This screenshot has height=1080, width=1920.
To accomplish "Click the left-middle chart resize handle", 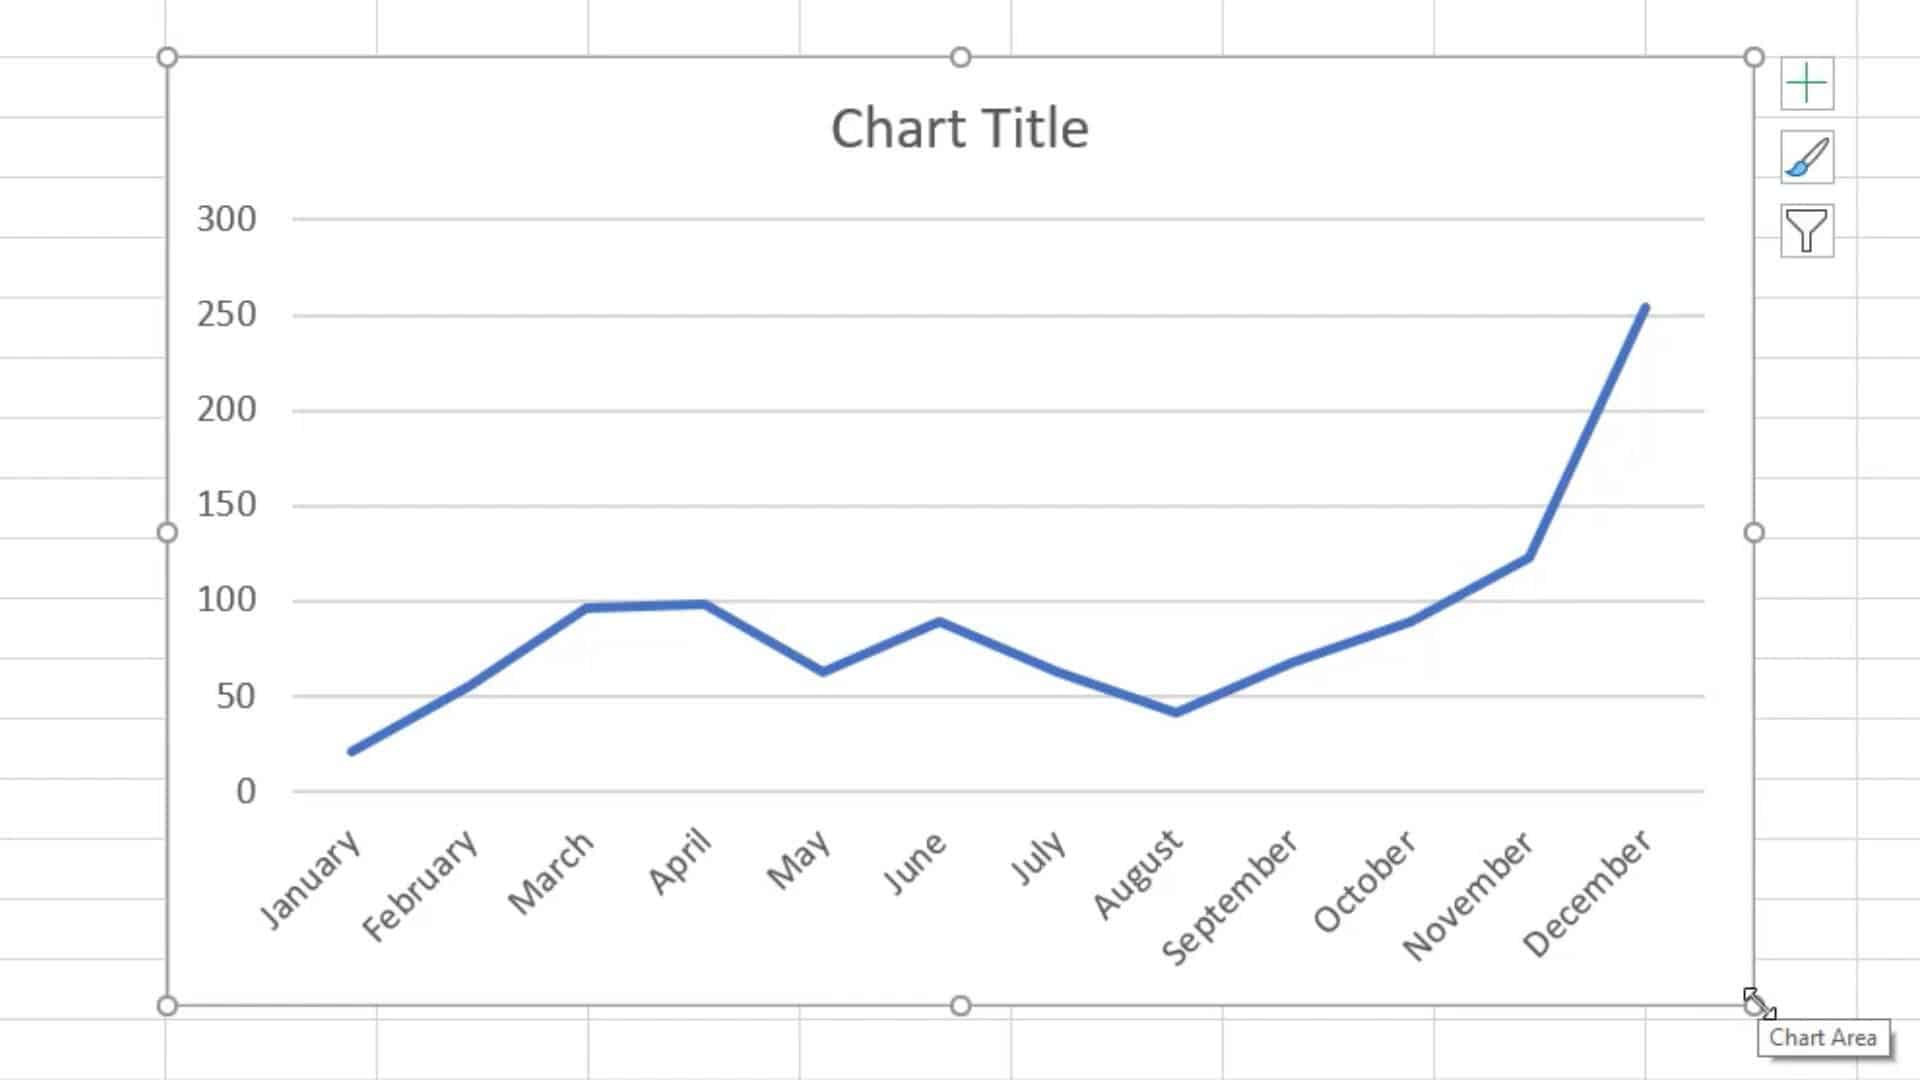I will 165,533.
